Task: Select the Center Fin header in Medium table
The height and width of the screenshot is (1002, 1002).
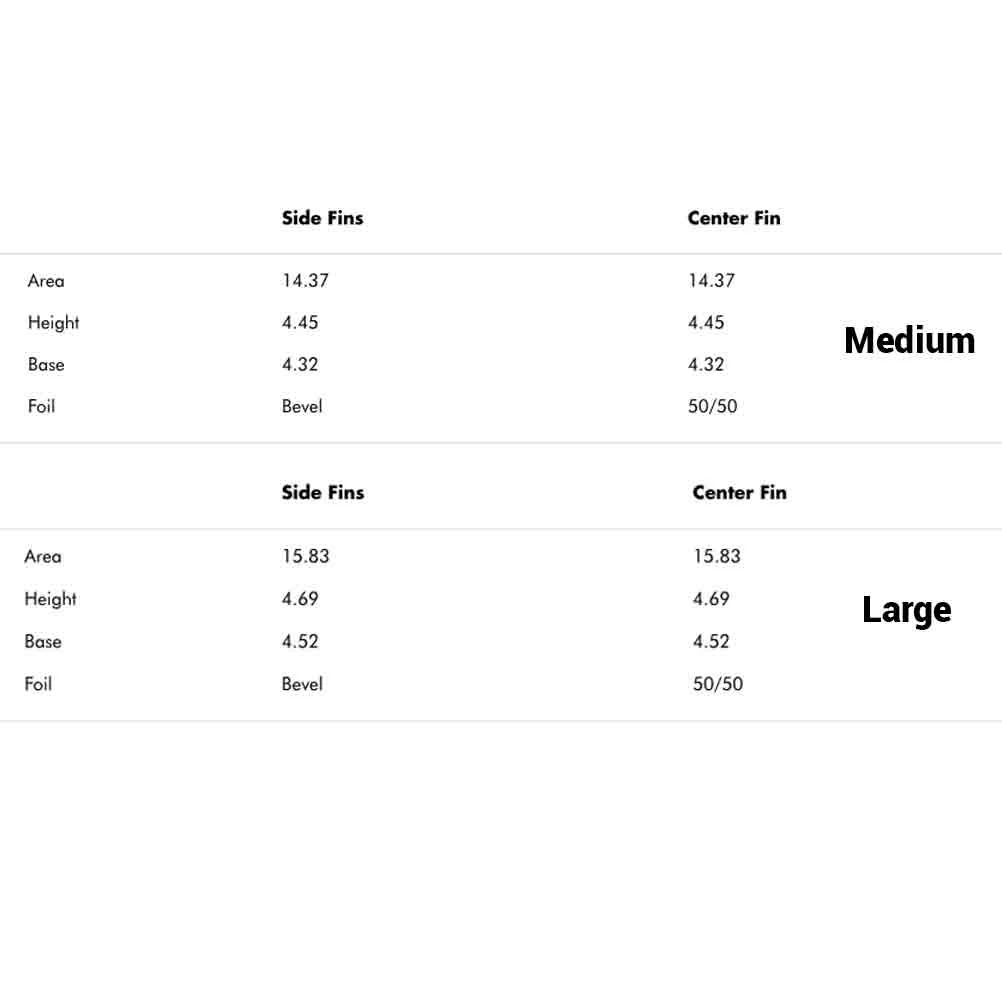Action: (x=733, y=218)
